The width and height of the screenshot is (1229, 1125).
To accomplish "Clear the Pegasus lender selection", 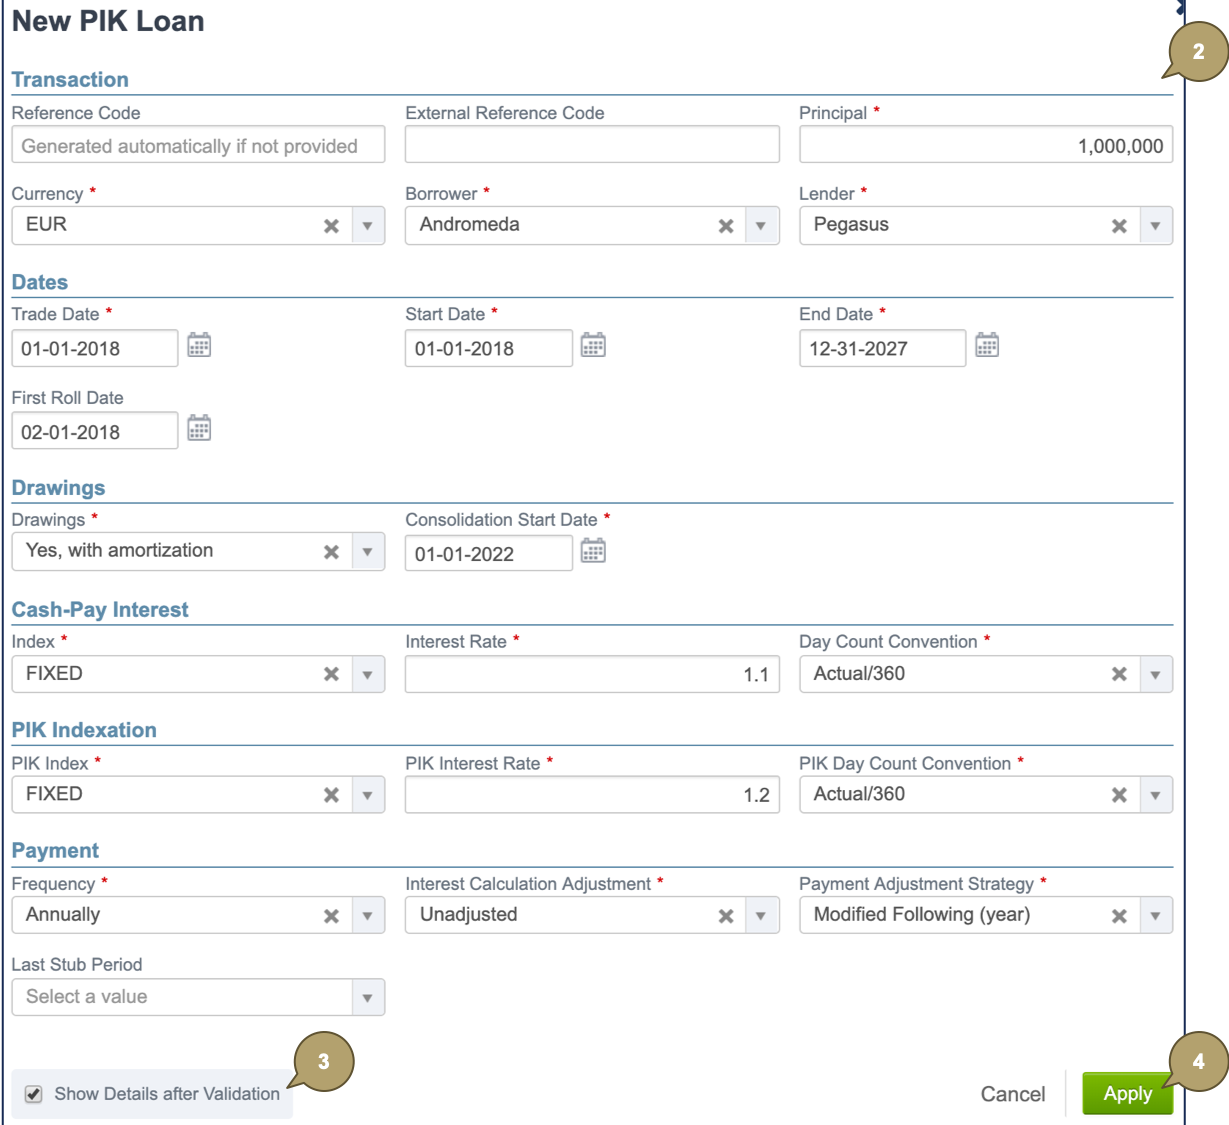I will click(x=1119, y=226).
